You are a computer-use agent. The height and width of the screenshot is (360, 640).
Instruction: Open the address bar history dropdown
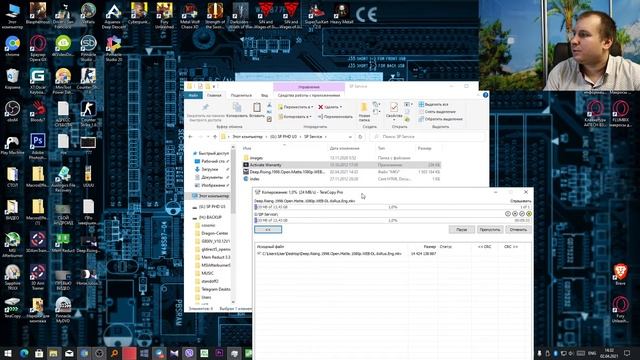click(x=350, y=137)
